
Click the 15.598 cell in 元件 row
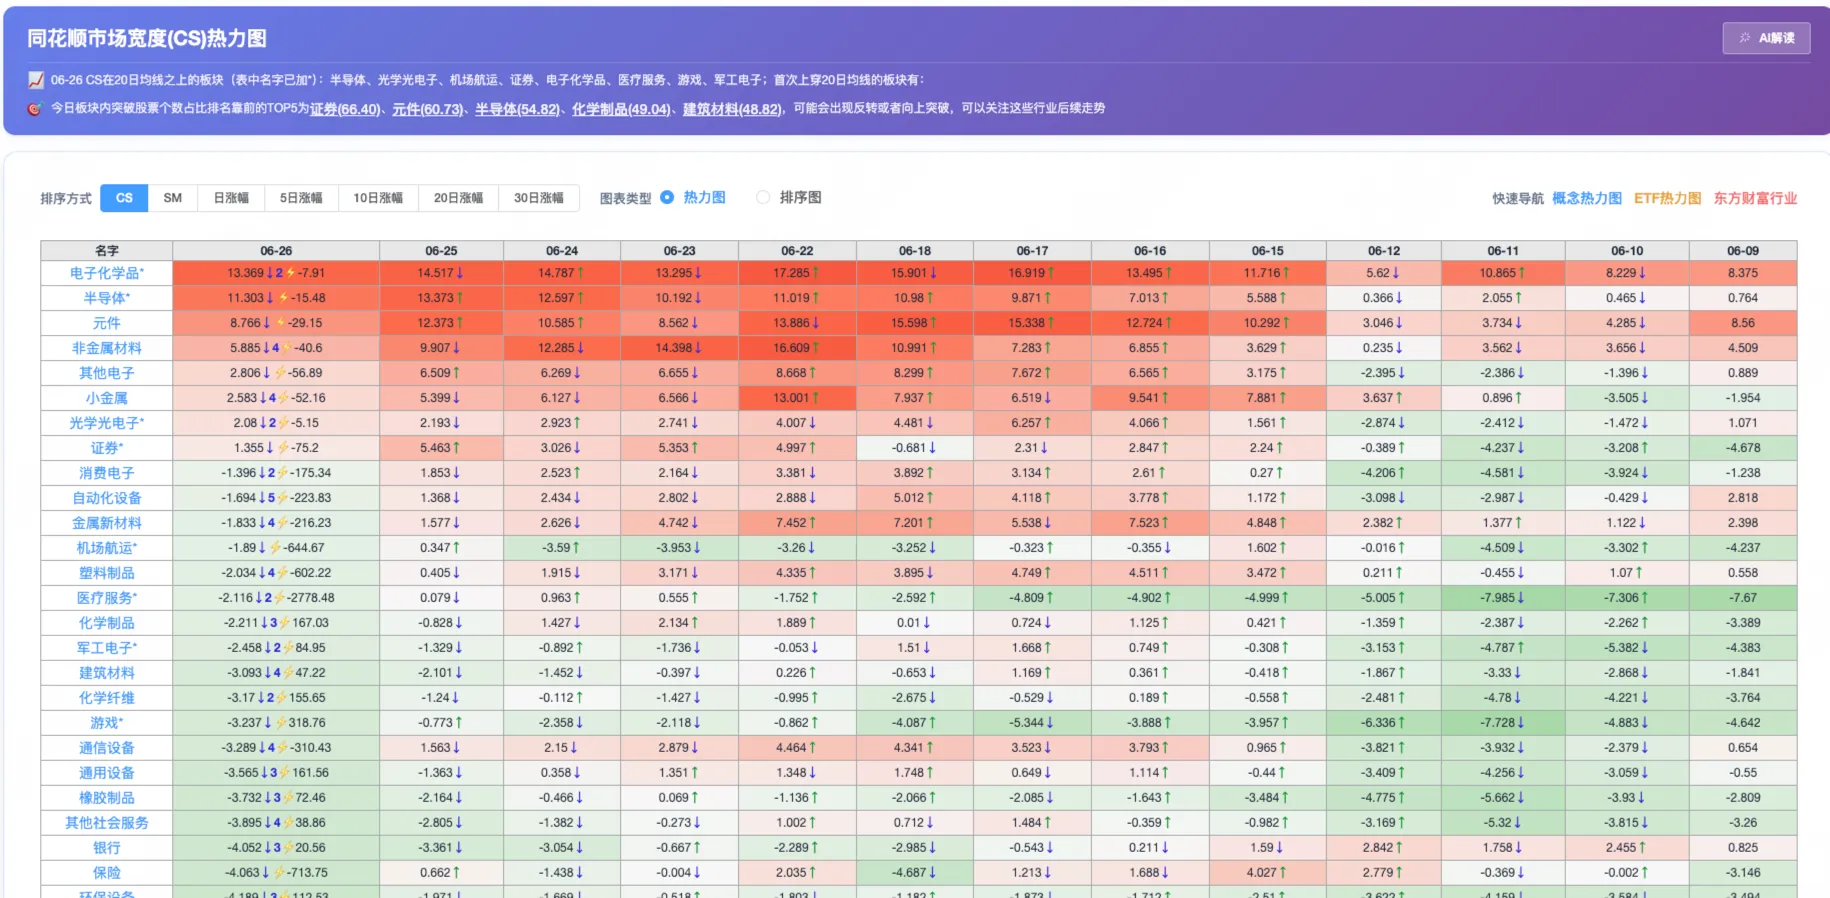coord(915,323)
